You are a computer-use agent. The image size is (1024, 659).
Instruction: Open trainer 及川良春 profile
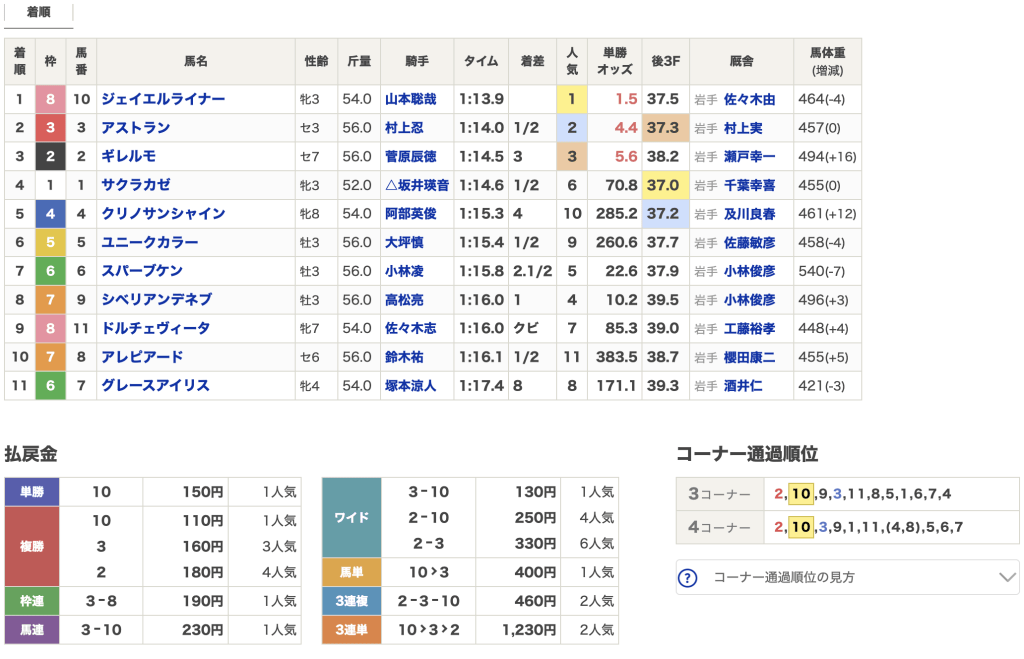[x=750, y=214]
